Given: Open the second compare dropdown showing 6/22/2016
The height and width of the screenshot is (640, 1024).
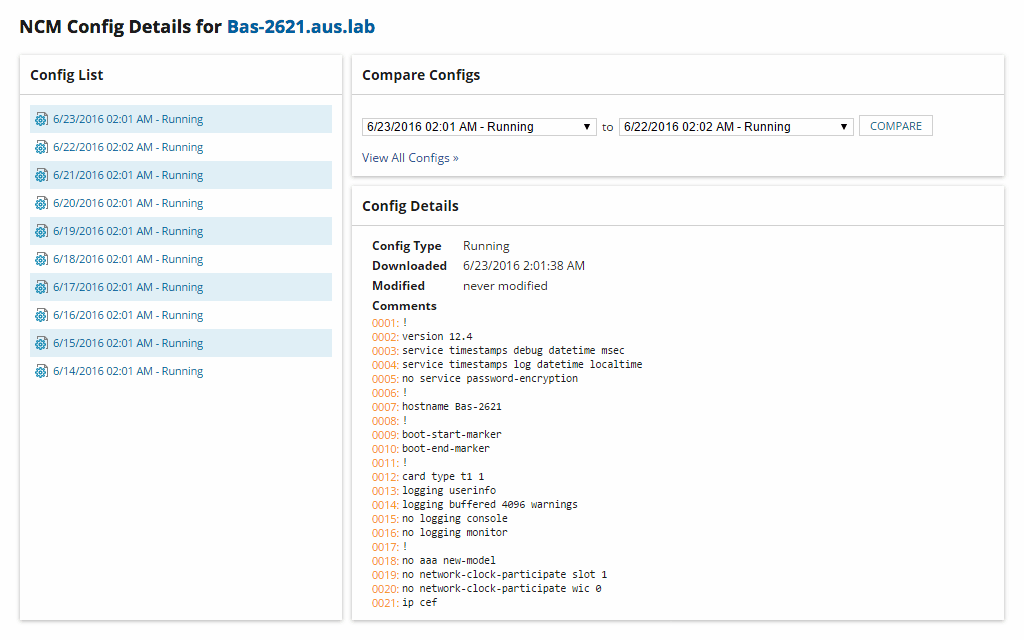Looking at the screenshot, I should pyautogui.click(x=736, y=127).
